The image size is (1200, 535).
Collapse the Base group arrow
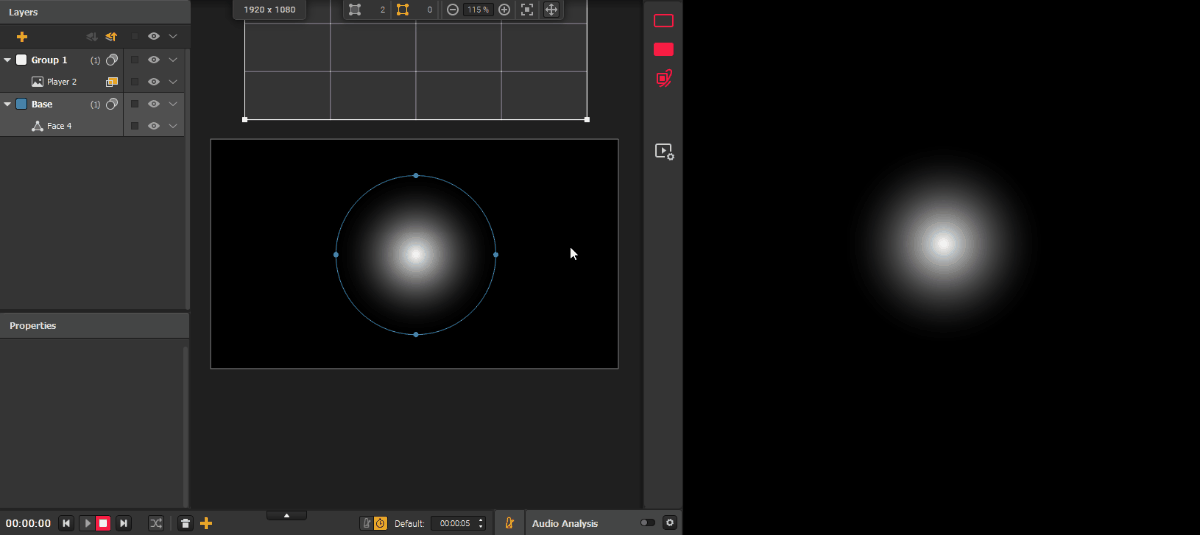point(8,104)
